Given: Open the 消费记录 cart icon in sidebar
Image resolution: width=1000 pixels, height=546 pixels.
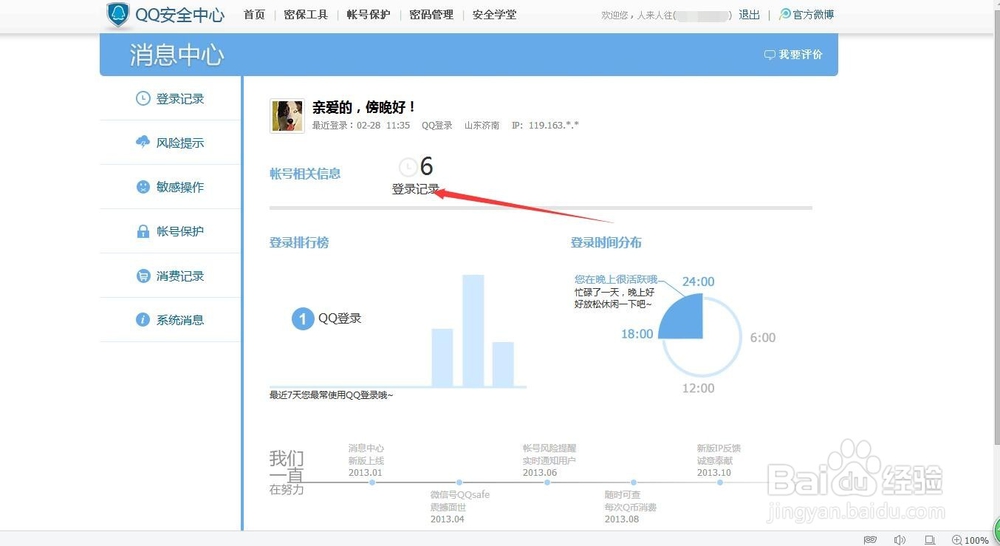Looking at the screenshot, I should point(143,276).
